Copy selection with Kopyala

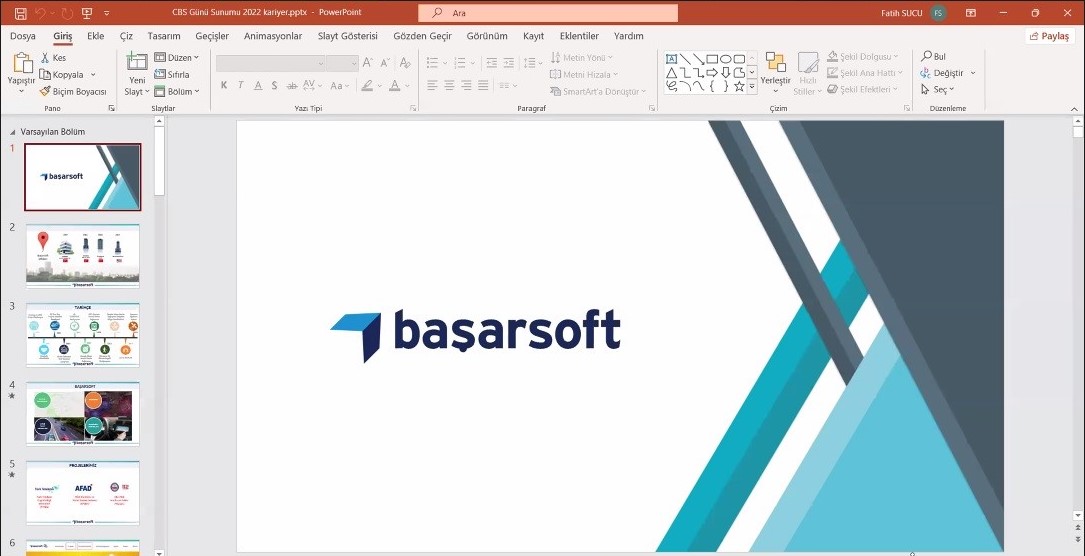[62, 75]
